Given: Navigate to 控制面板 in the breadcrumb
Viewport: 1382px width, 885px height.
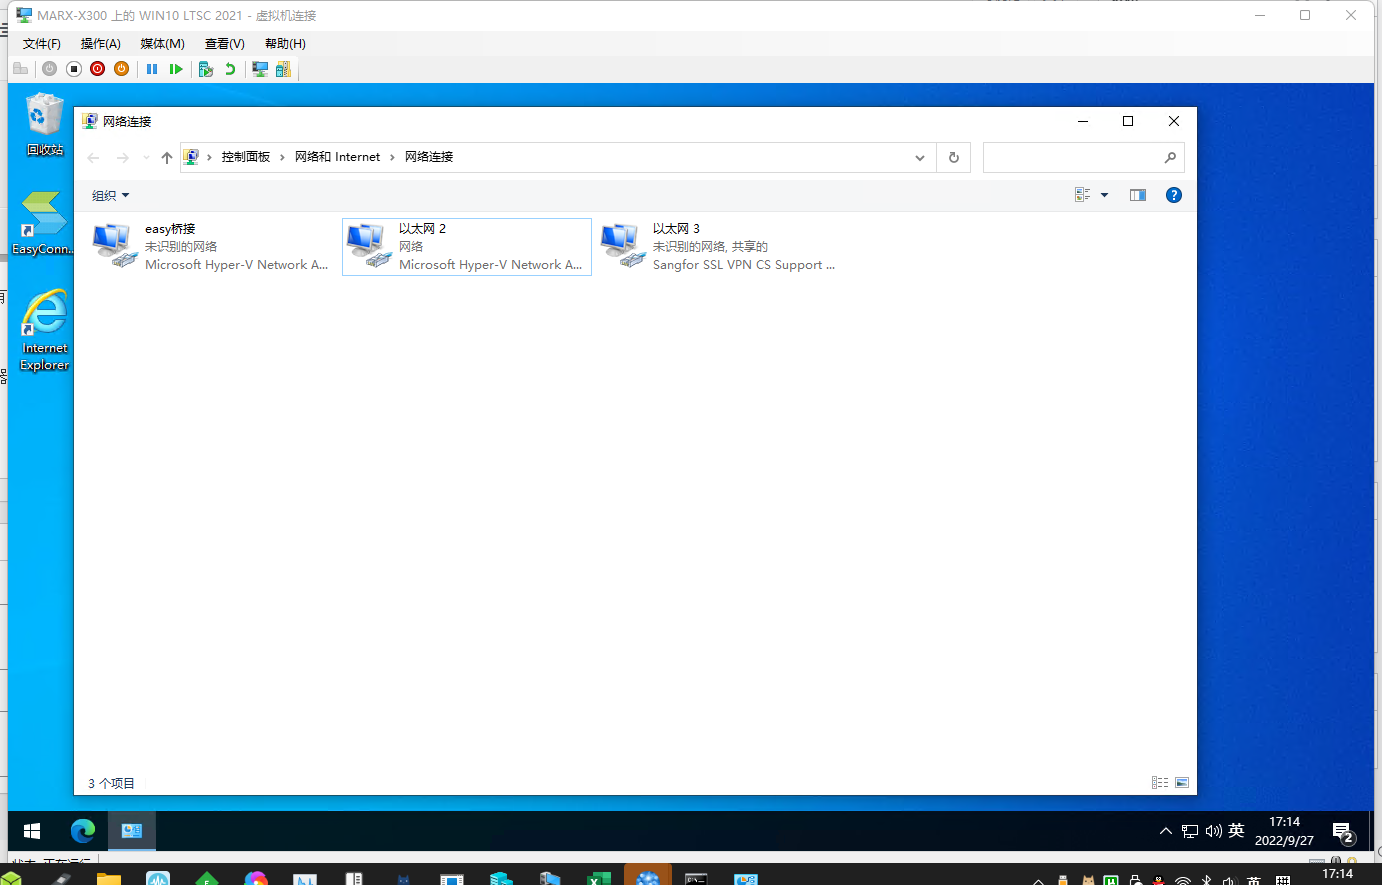Looking at the screenshot, I should pyautogui.click(x=246, y=157).
